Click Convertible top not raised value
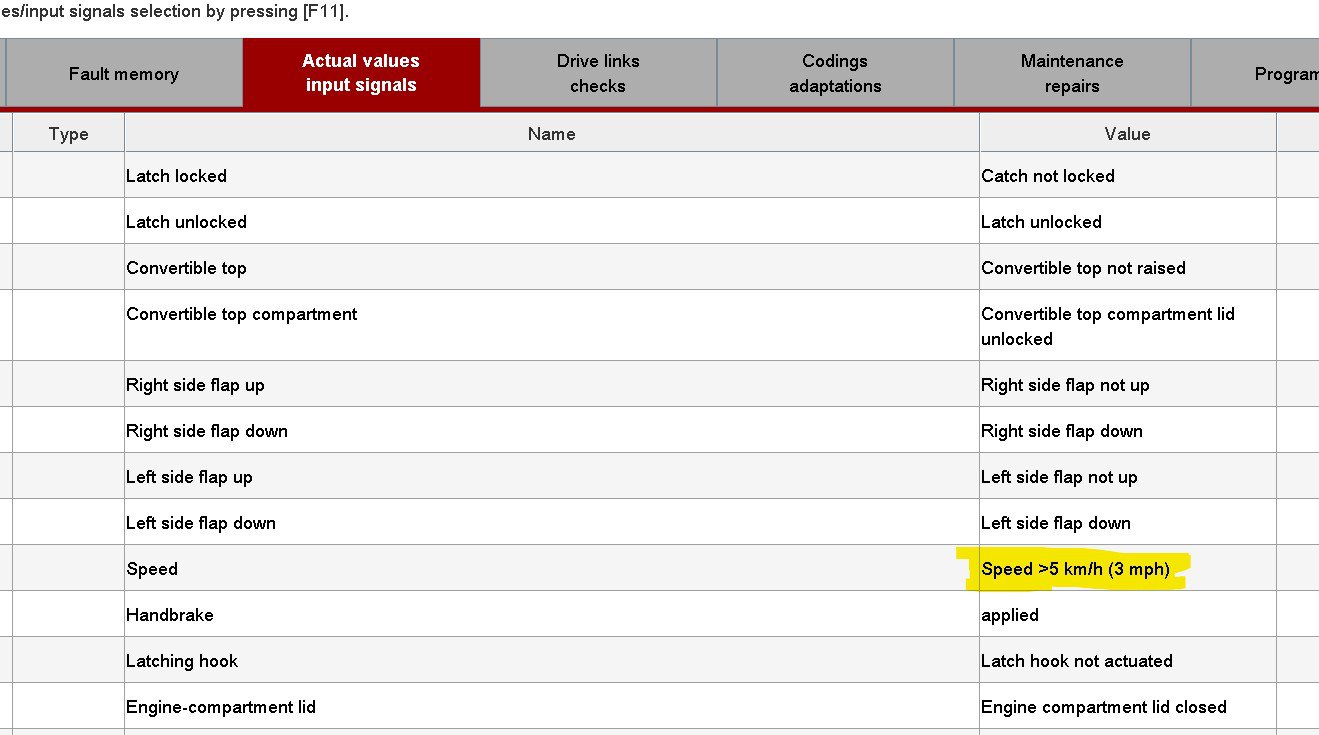Screen dimensions: 1319x735 1083,268
